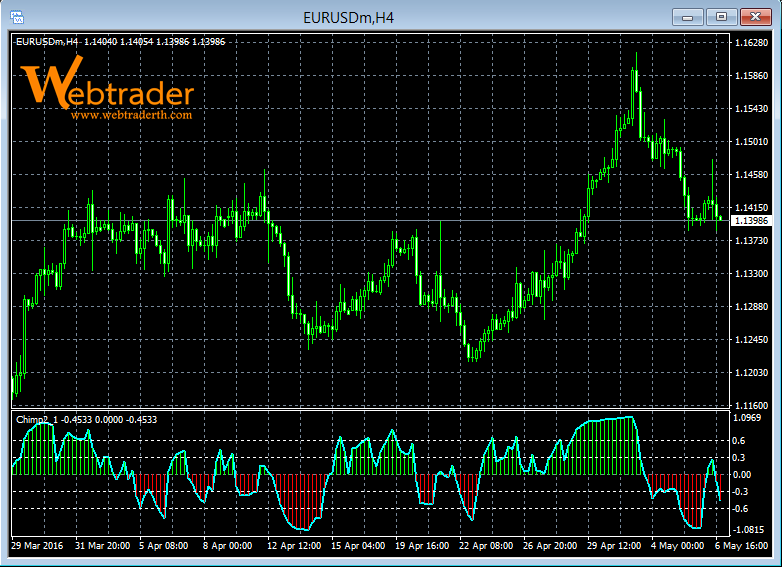Minimize the EURUSDm,H4 chart window
The height and width of the screenshot is (567, 782).
click(688, 17)
